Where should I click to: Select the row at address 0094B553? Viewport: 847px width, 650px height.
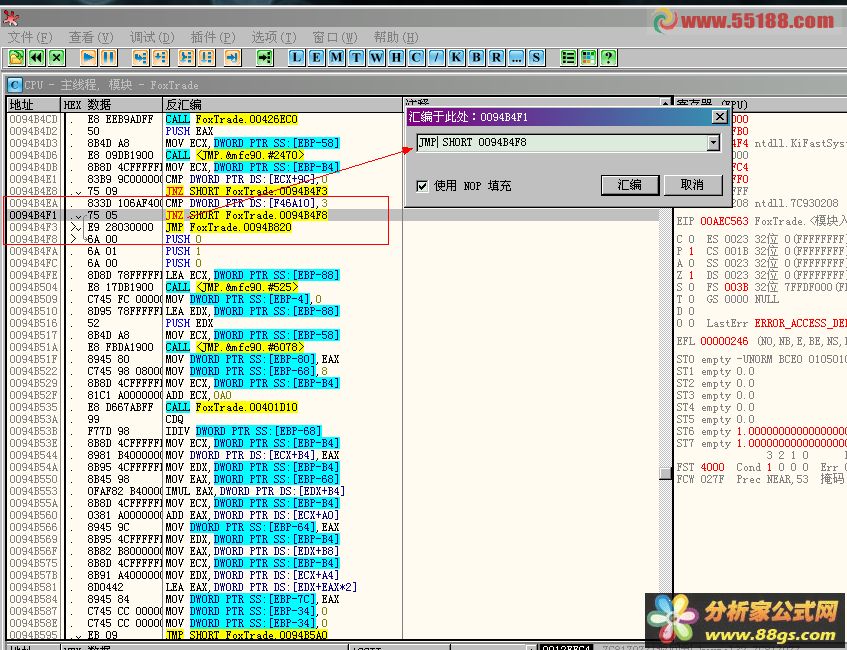pyautogui.click(x=333, y=491)
